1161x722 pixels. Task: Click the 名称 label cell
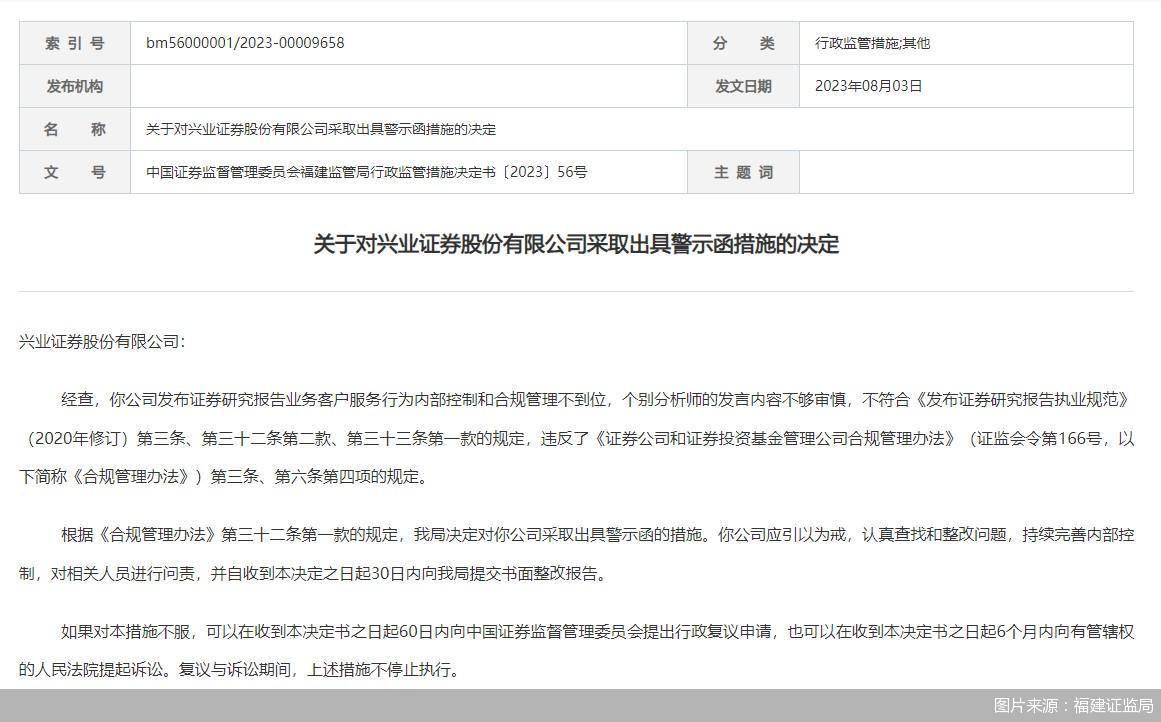coord(75,129)
